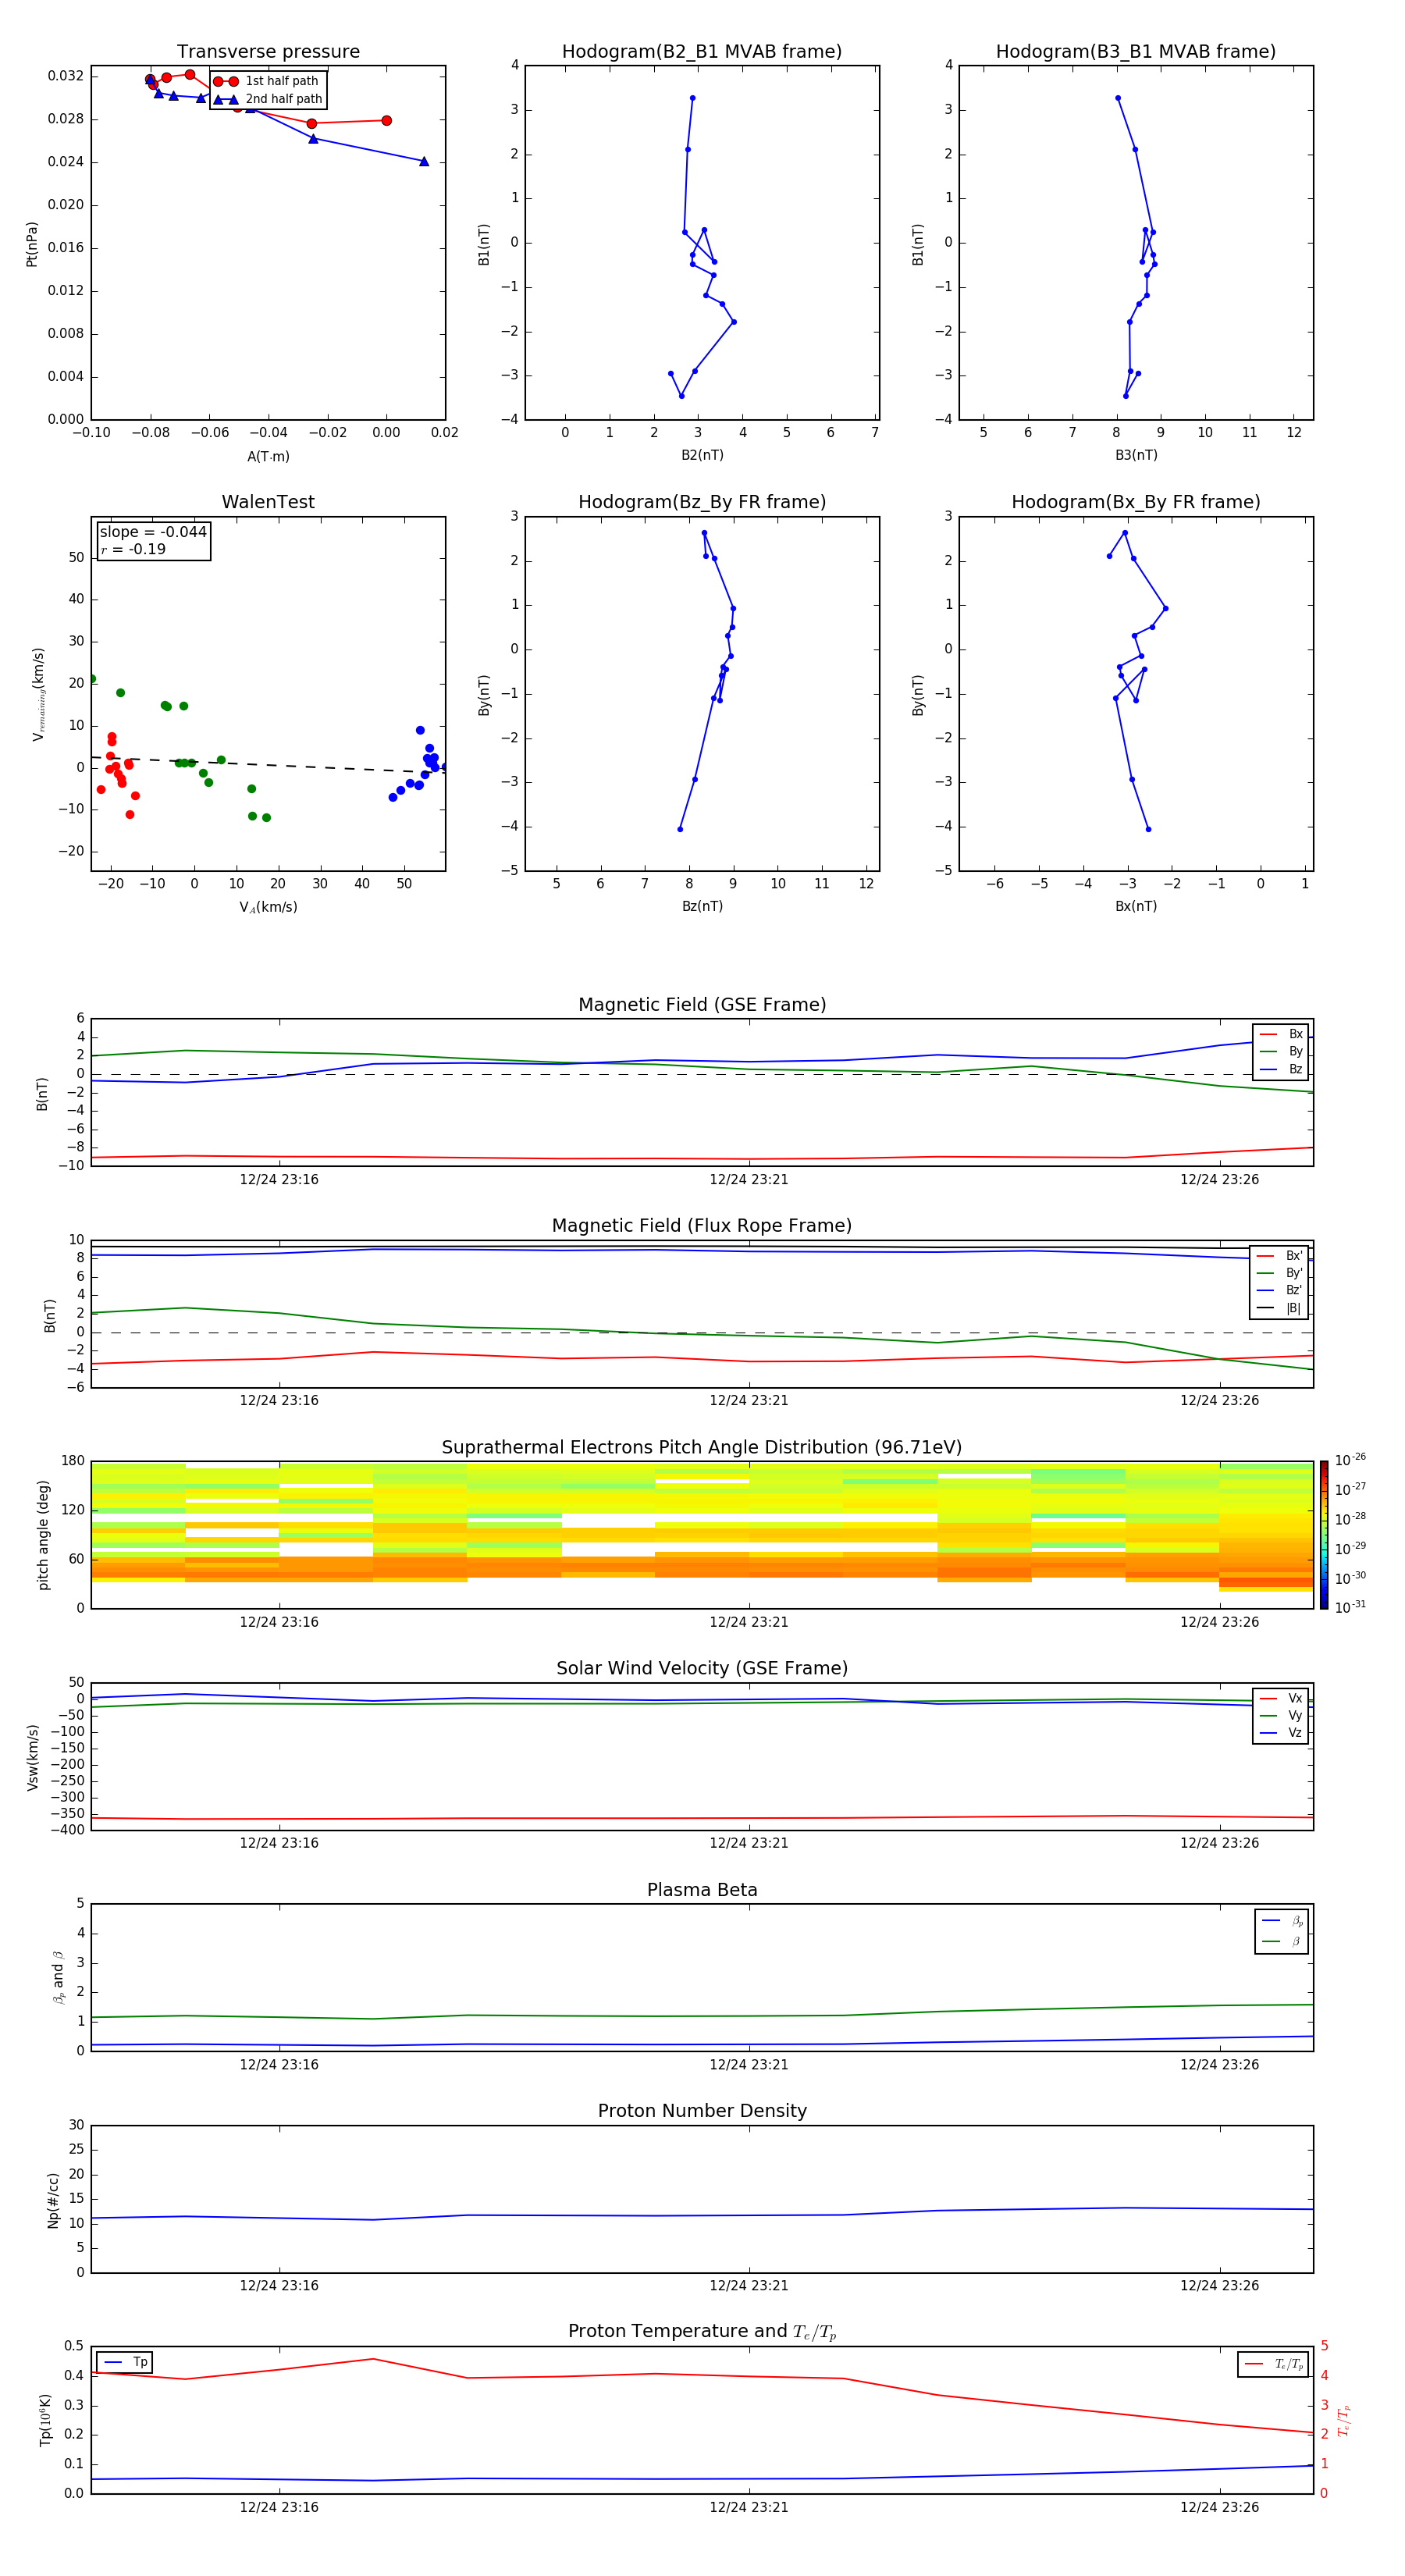Click the βp entry in Plasma Beta legend
The image size is (1405, 2576).
point(1282,1920)
